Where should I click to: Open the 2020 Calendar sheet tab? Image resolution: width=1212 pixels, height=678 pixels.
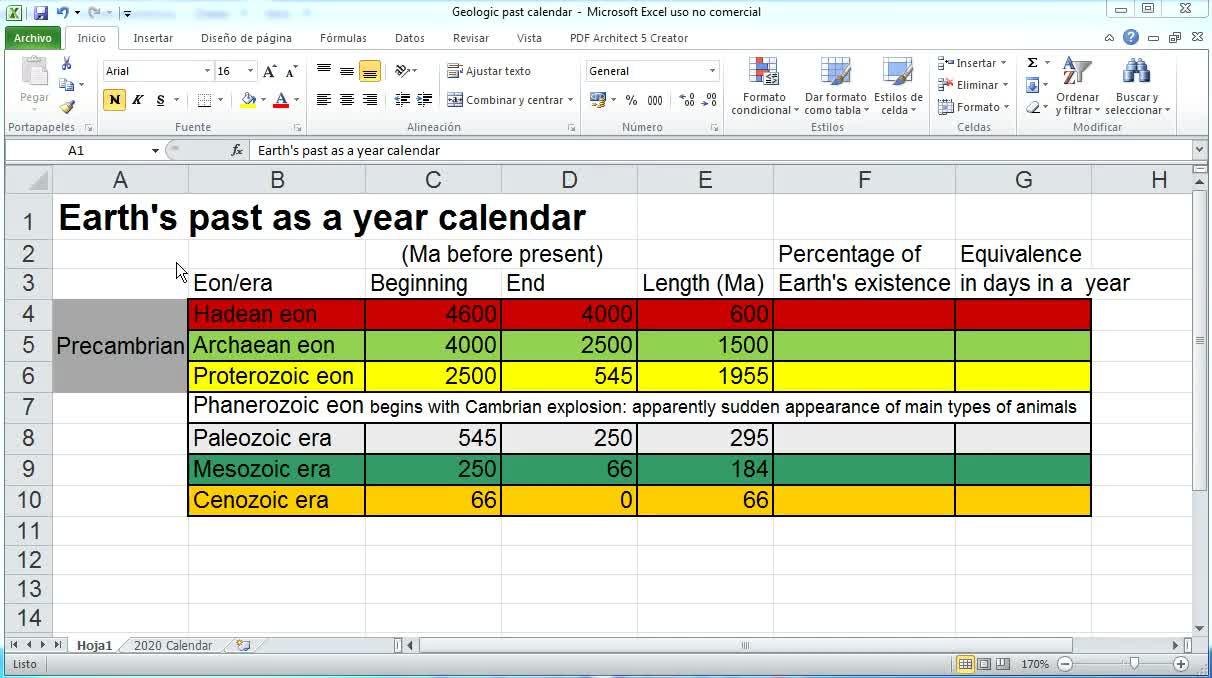(173, 646)
